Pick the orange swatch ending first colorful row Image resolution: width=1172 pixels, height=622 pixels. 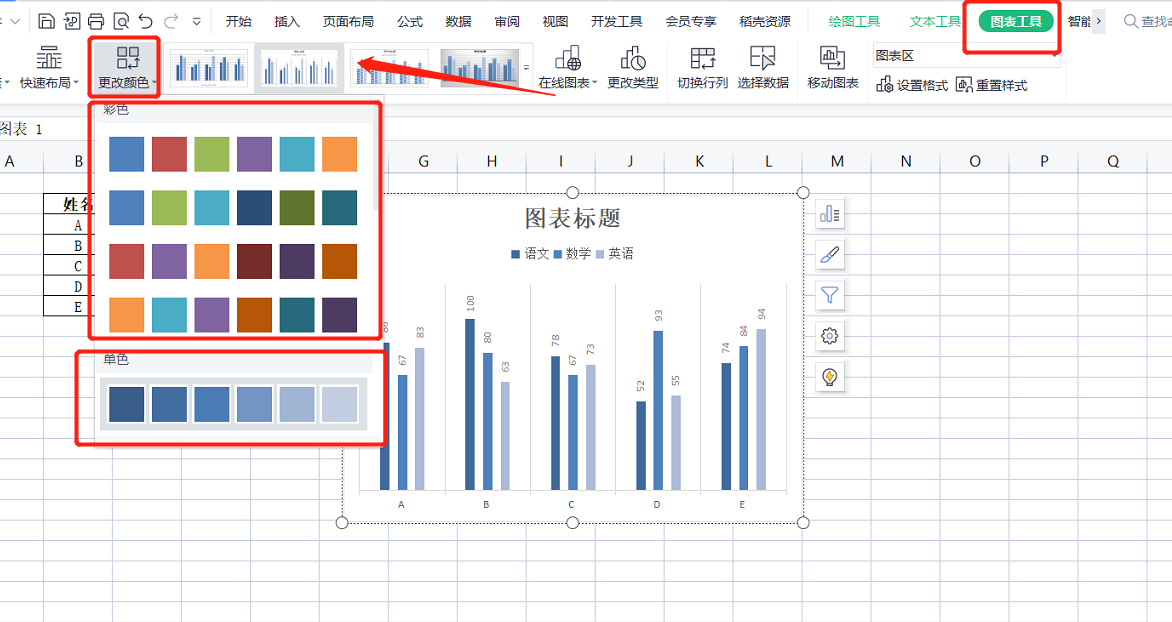click(339, 154)
